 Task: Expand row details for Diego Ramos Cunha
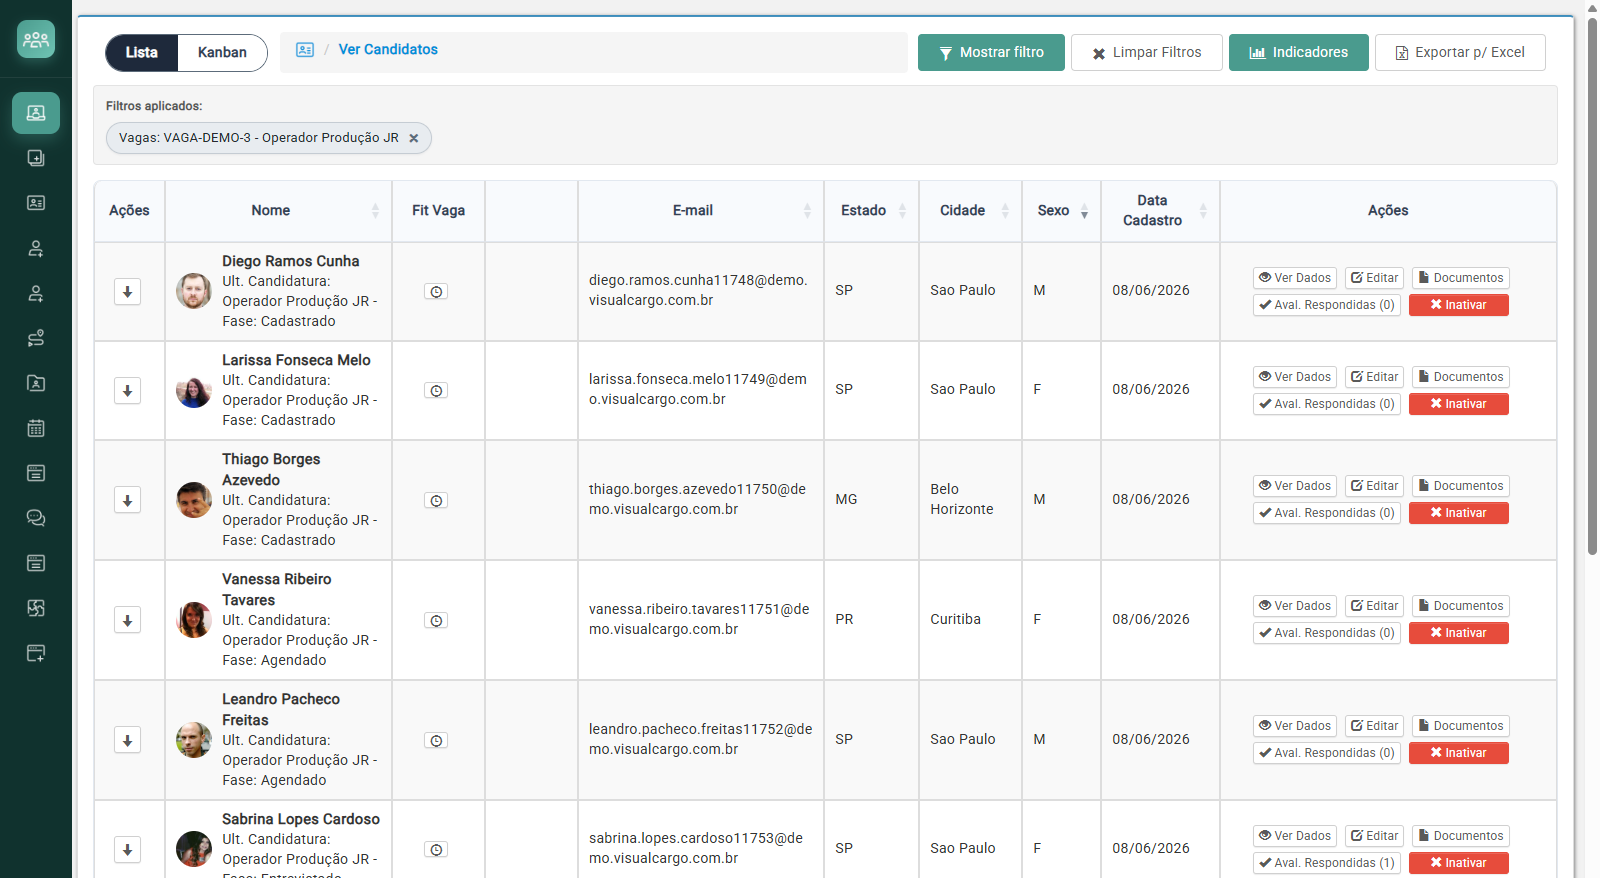[127, 292]
